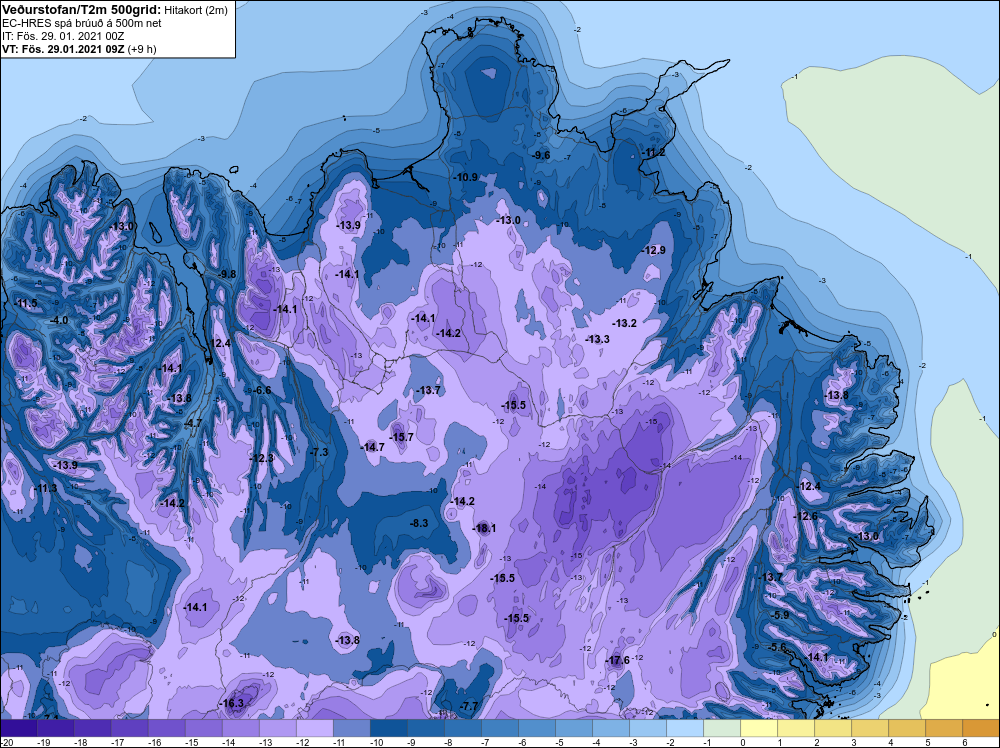
Task: Click the valid time 'VT: Fös. 29.01.2021 09Z' line
Action: coord(63,49)
